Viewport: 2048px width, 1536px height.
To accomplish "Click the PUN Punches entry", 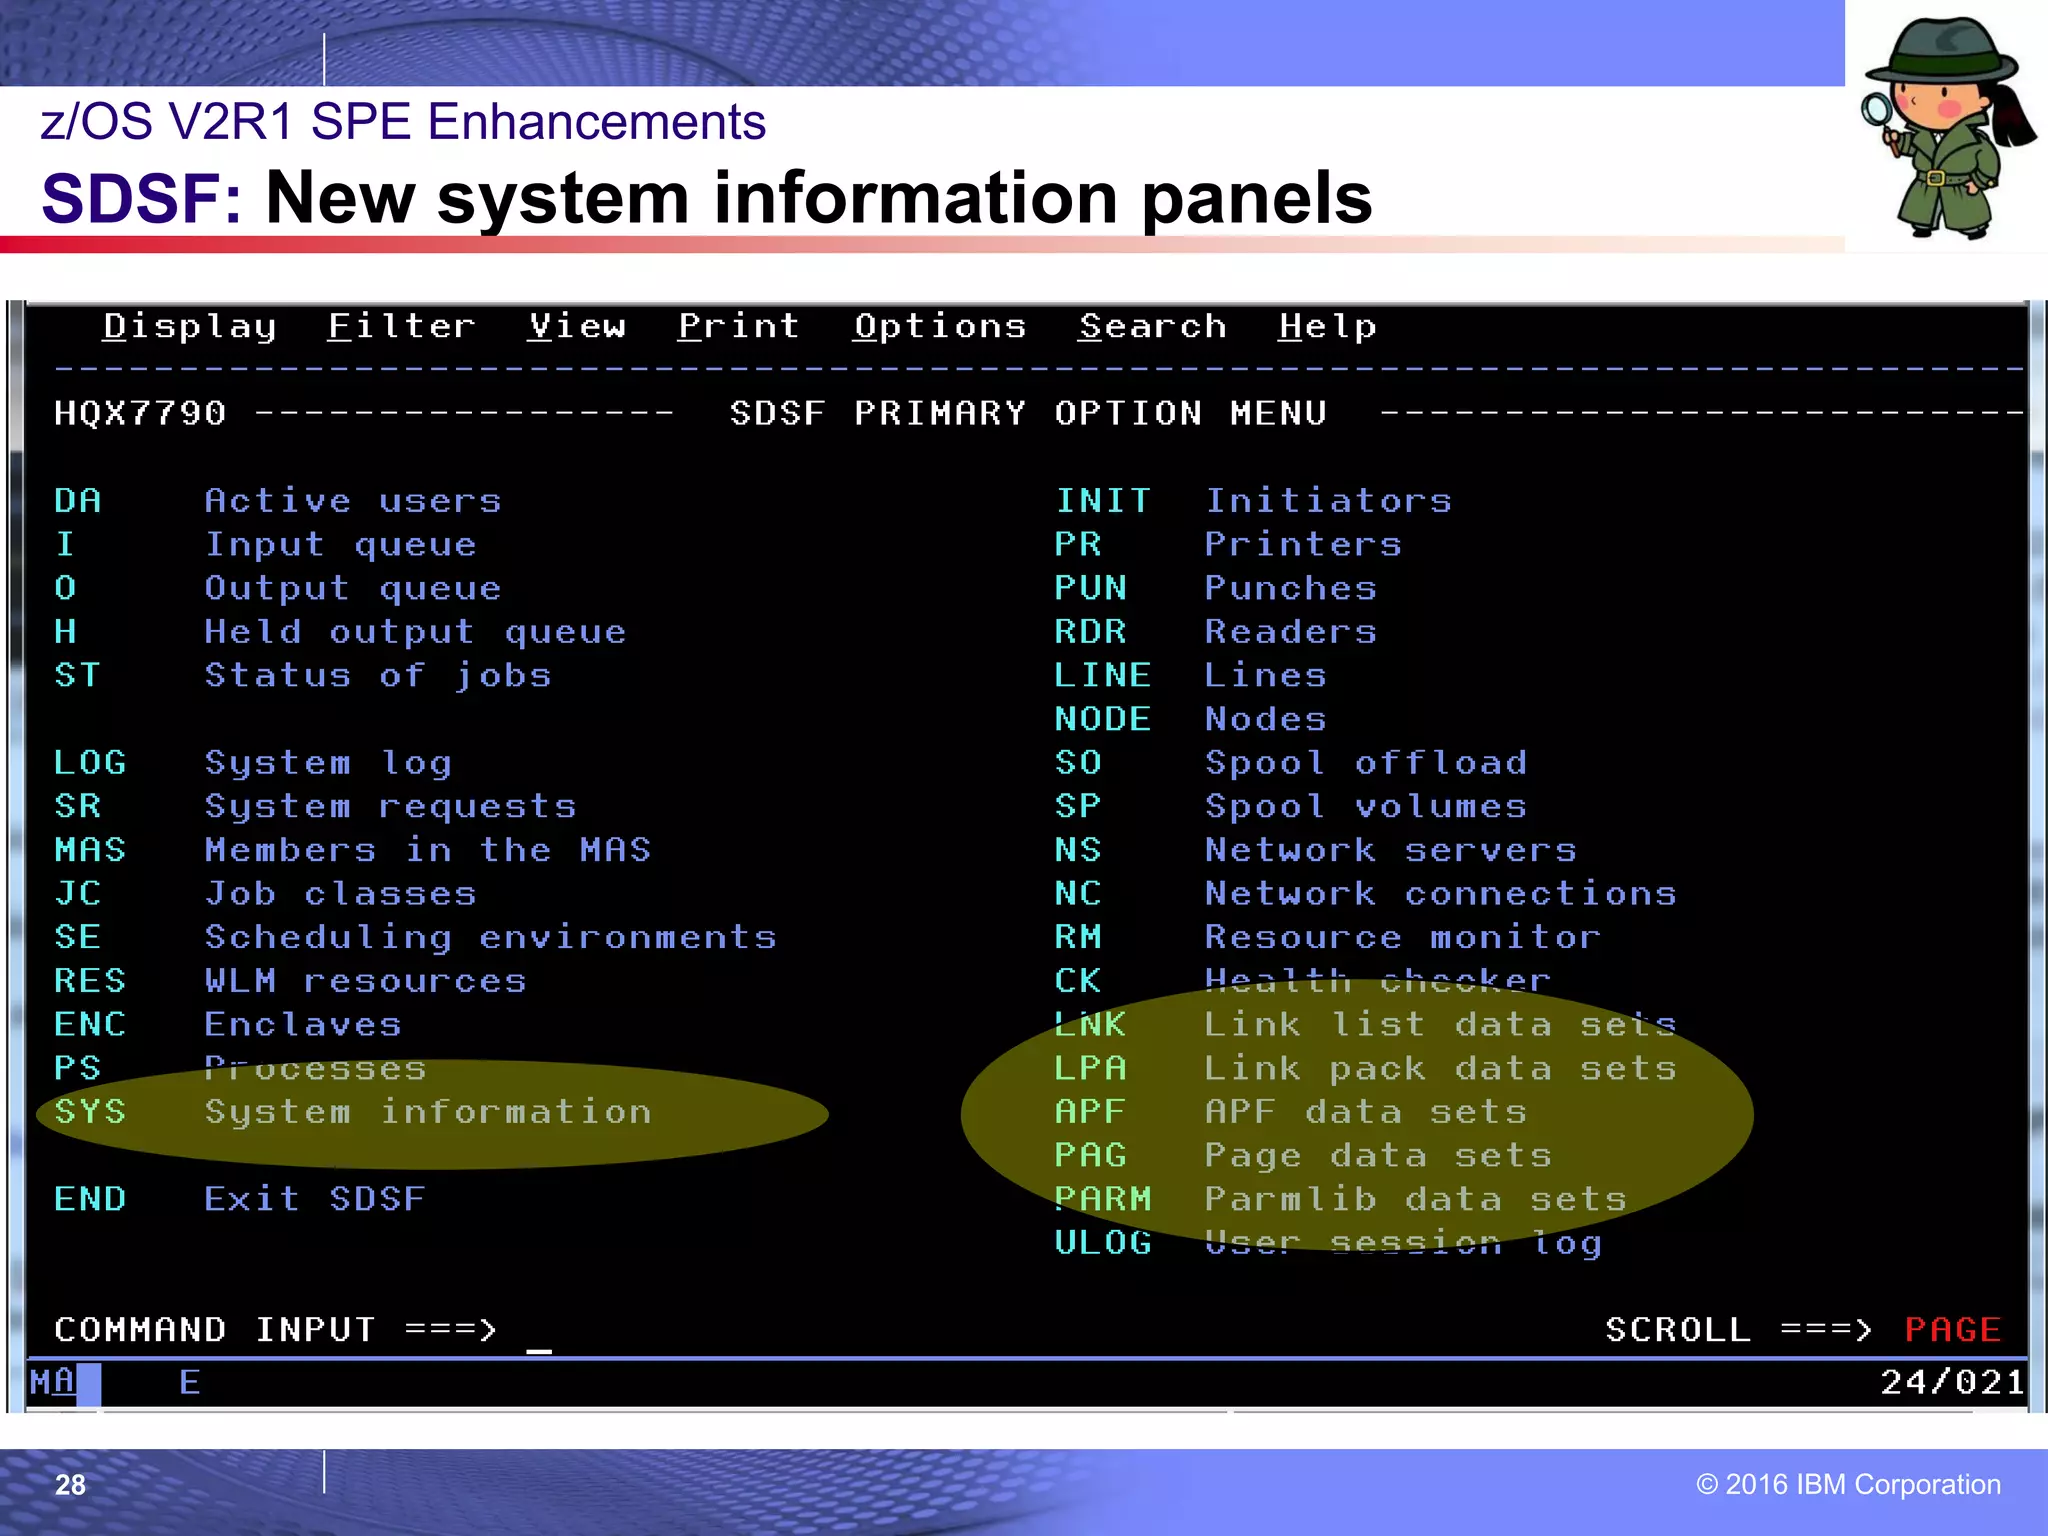I will click(1216, 589).
